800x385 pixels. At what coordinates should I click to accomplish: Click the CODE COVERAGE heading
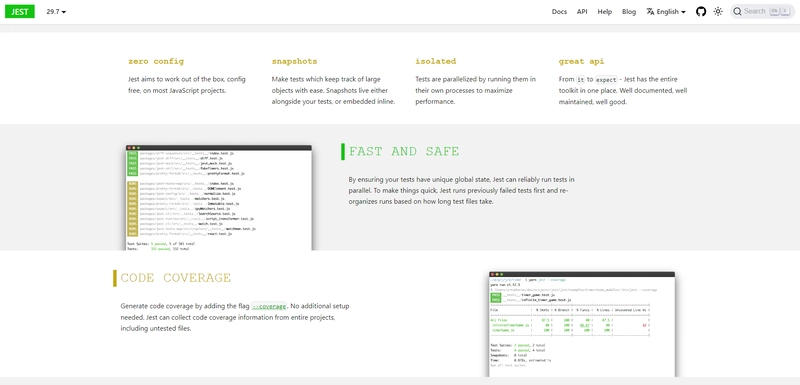tap(176, 278)
